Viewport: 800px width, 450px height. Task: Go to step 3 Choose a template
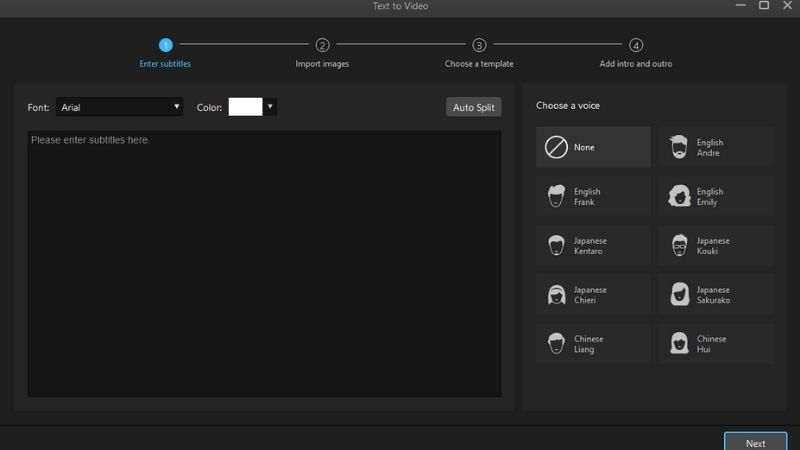tap(479, 53)
